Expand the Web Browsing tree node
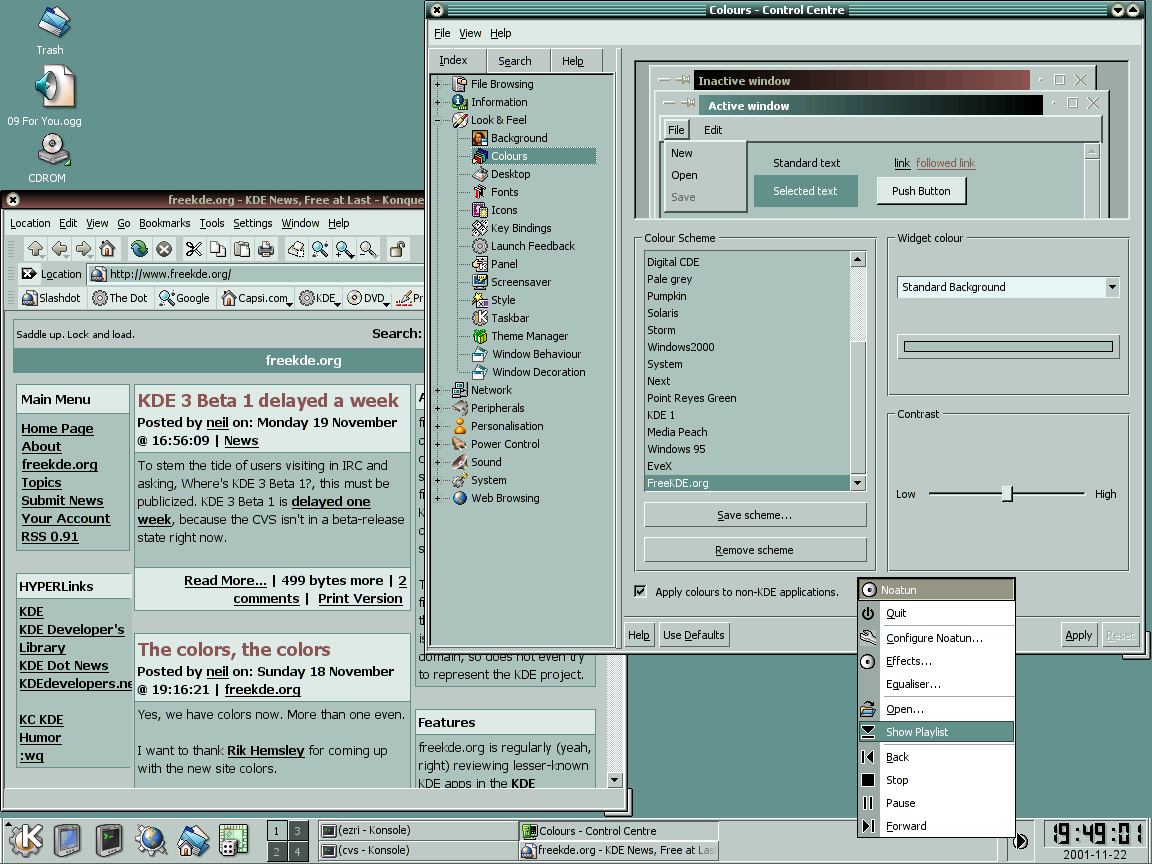This screenshot has height=864, width=1152. (x=438, y=498)
